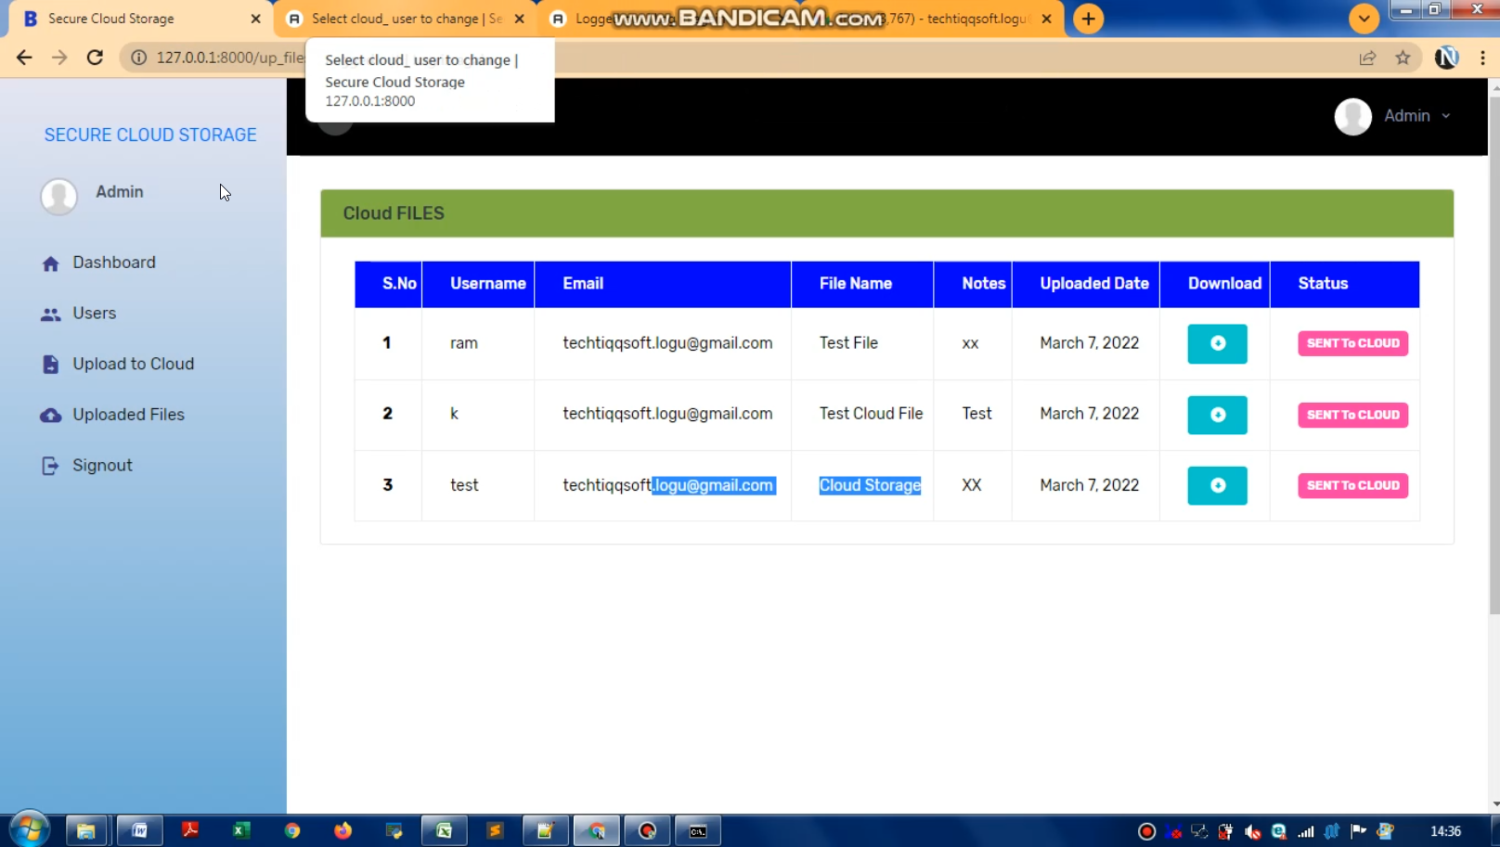Screen dimensions: 1500x847
Task: Click the sidebar Admin avatar picture
Action: (x=59, y=196)
